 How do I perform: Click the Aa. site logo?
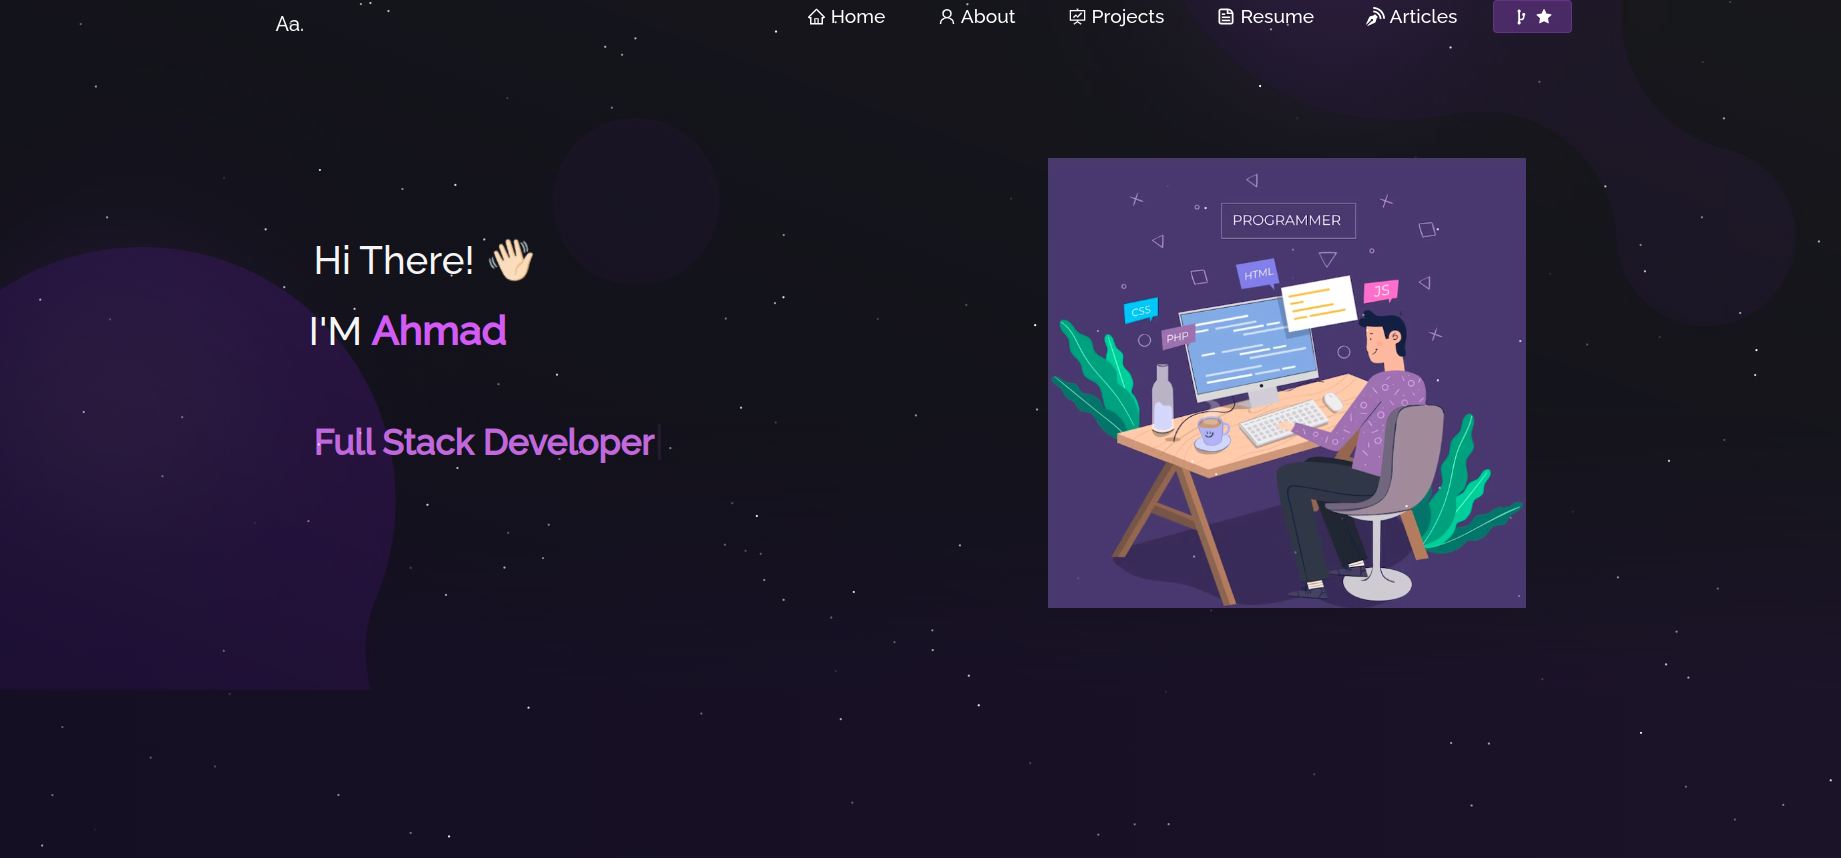[289, 24]
